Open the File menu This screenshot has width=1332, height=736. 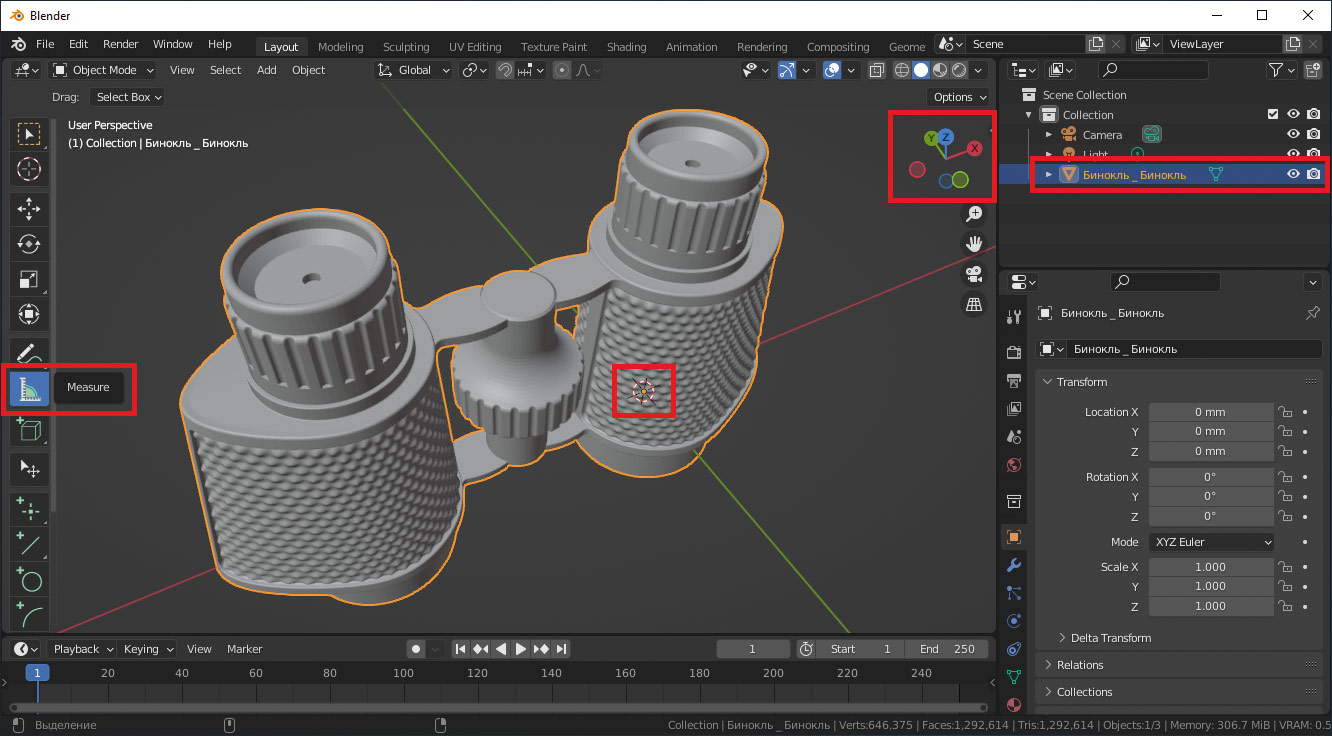45,44
